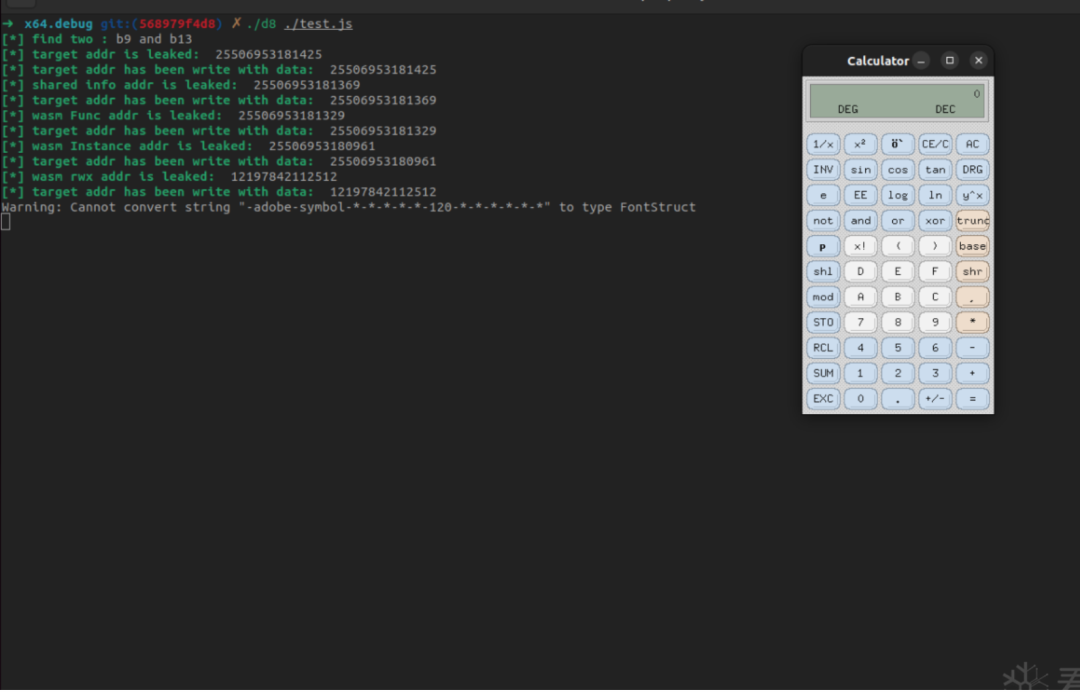
Task: Click the decimal point key
Action: [x=897, y=399]
